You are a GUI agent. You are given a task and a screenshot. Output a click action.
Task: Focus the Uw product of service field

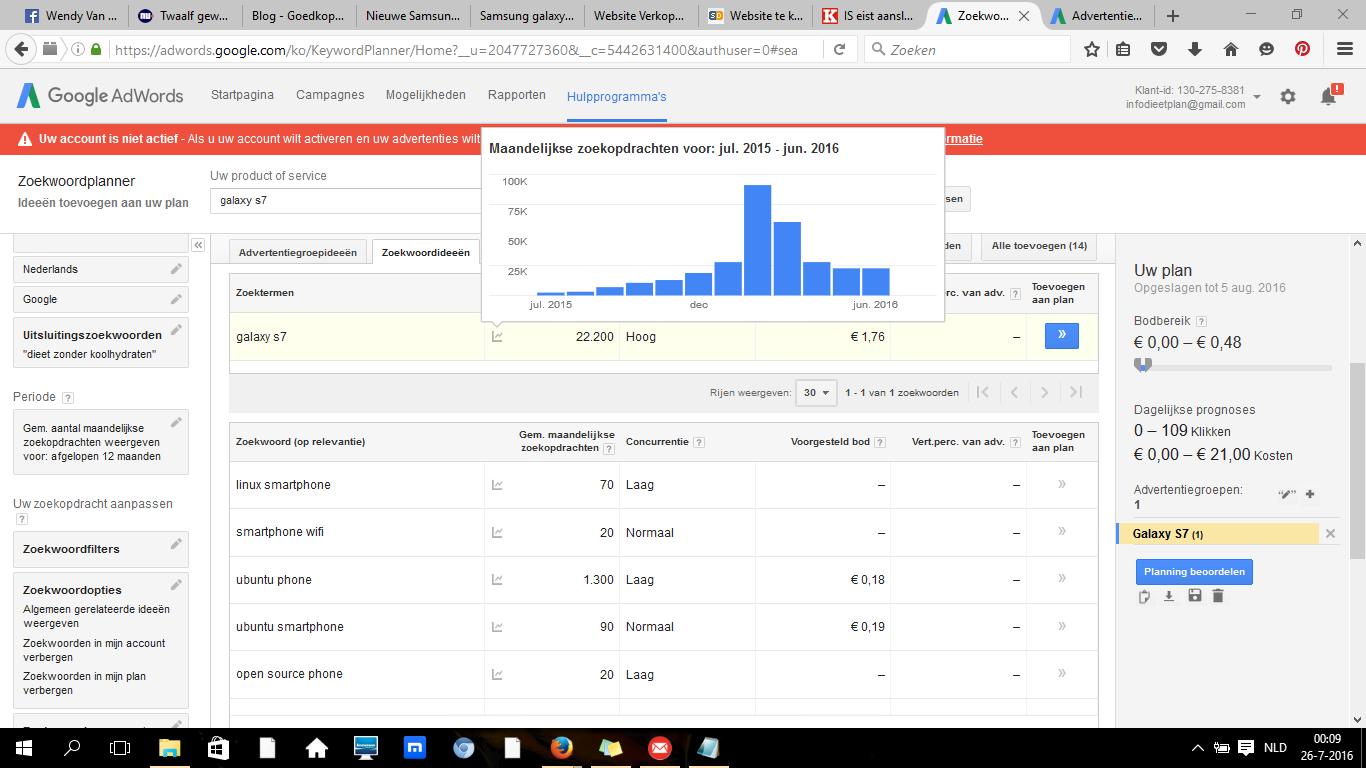(345, 200)
